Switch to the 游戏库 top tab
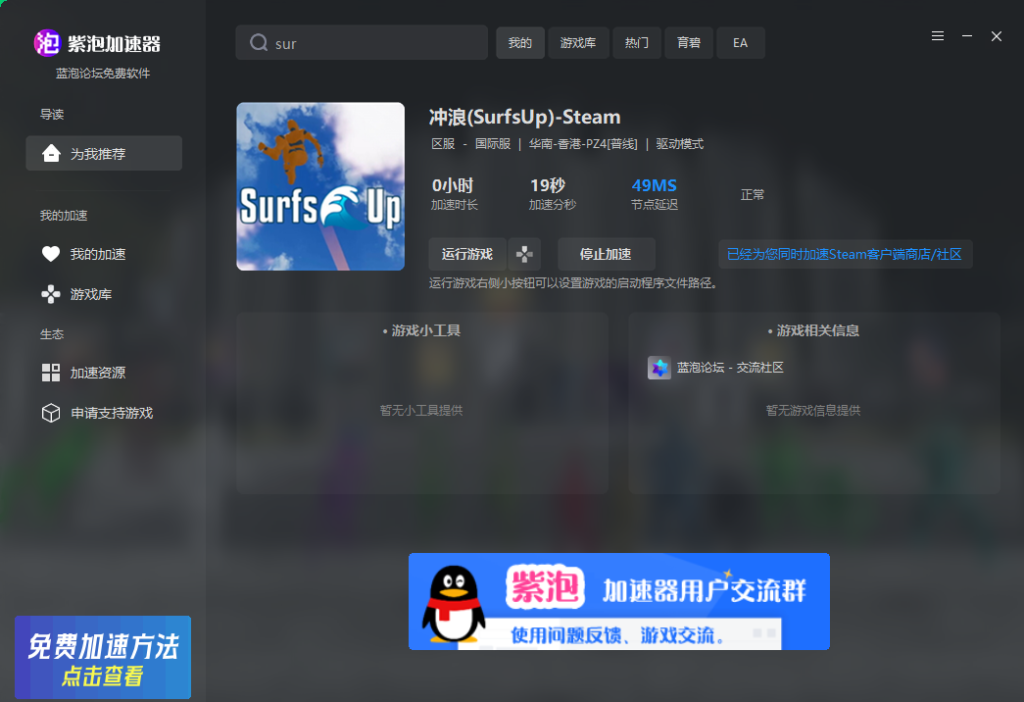Viewport: 1024px width, 702px height. [x=578, y=43]
